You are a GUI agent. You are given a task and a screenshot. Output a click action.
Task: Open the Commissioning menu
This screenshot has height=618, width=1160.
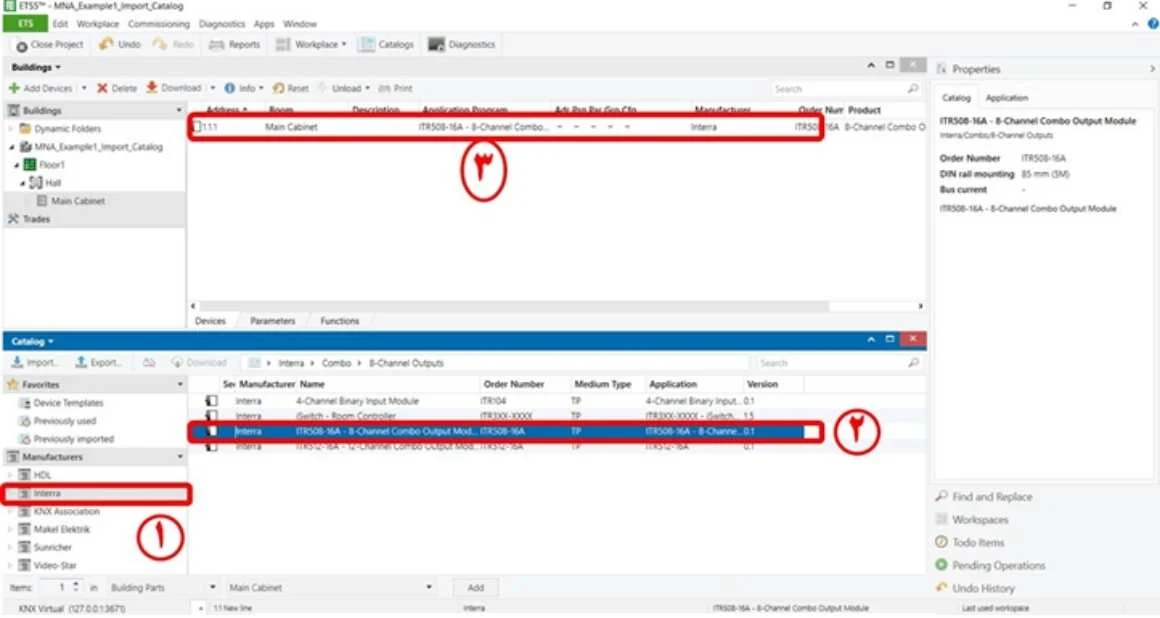(x=158, y=24)
